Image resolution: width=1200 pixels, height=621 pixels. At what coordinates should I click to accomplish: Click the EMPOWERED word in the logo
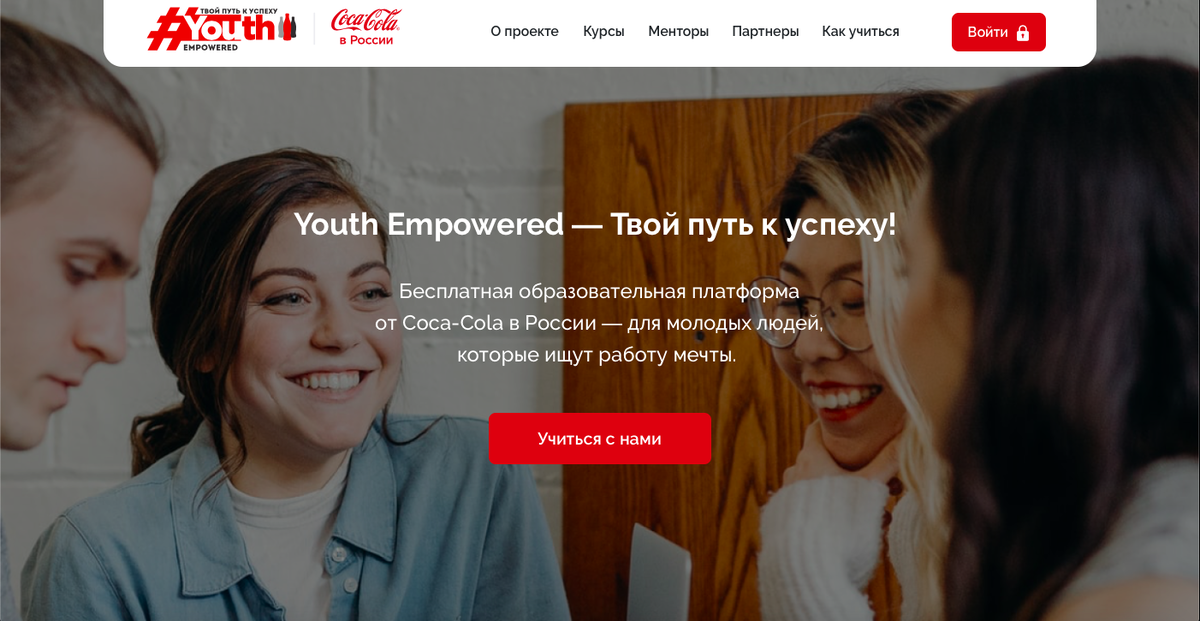210,47
